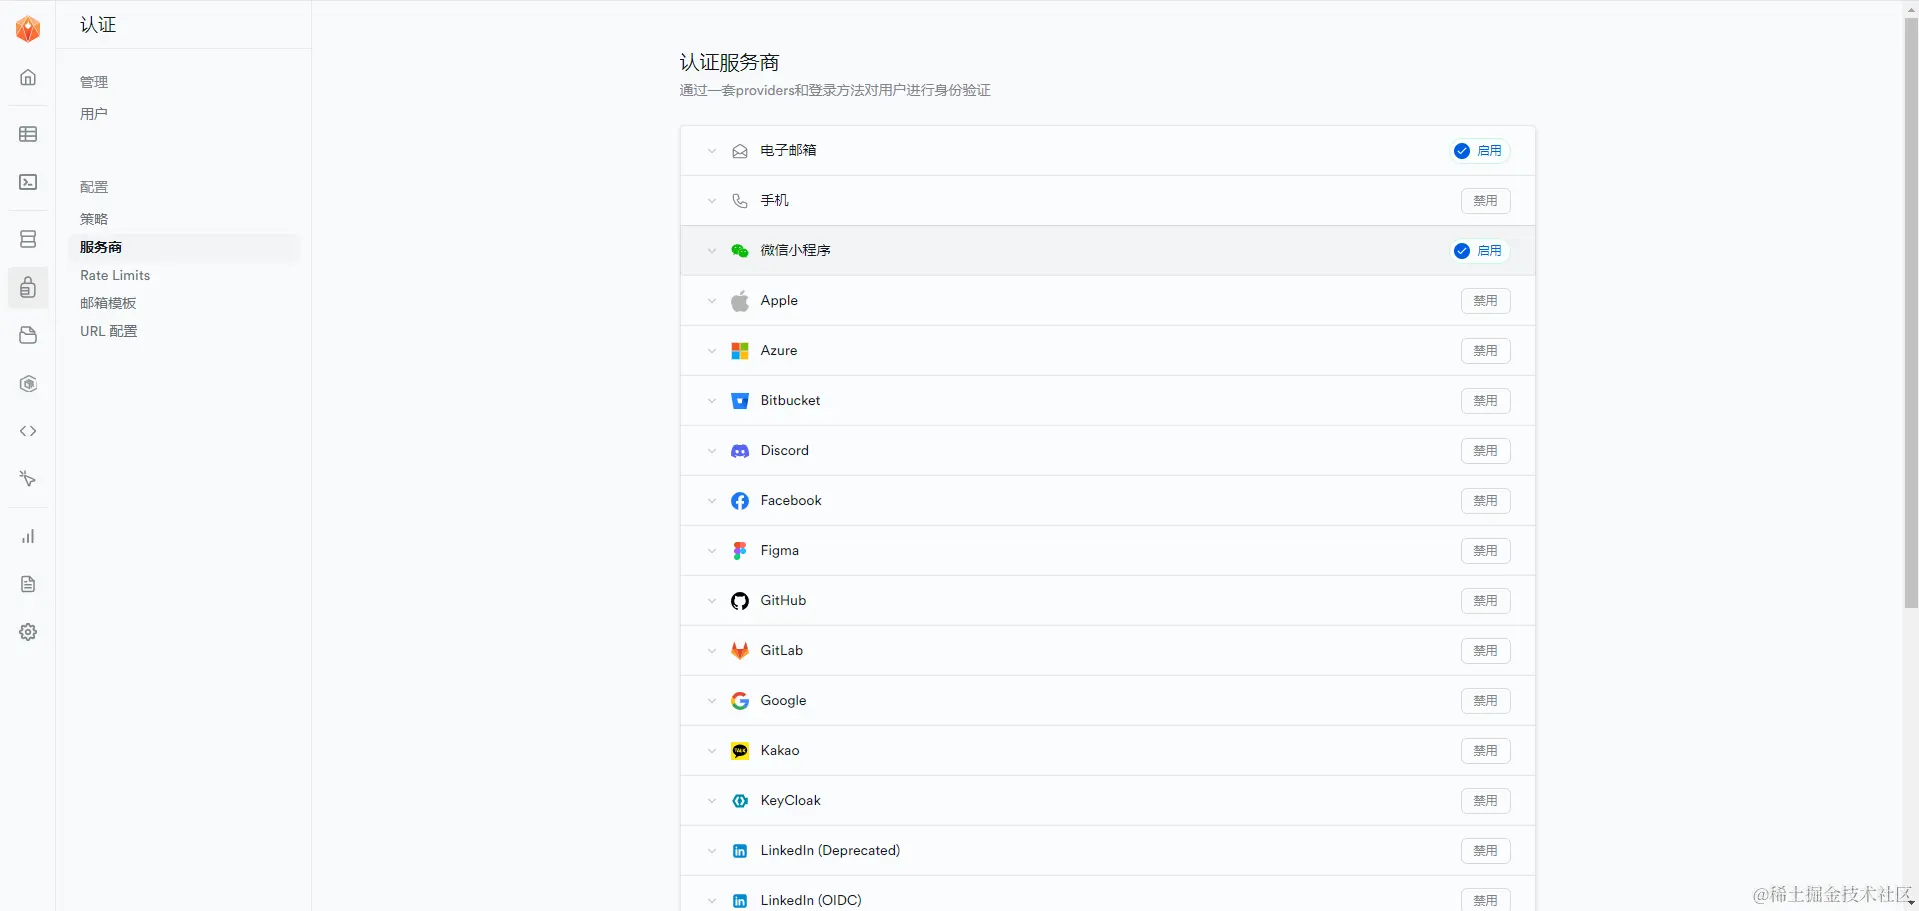Select the authentication lock icon in sidebar
Image resolution: width=1919 pixels, height=911 pixels.
pos(28,288)
